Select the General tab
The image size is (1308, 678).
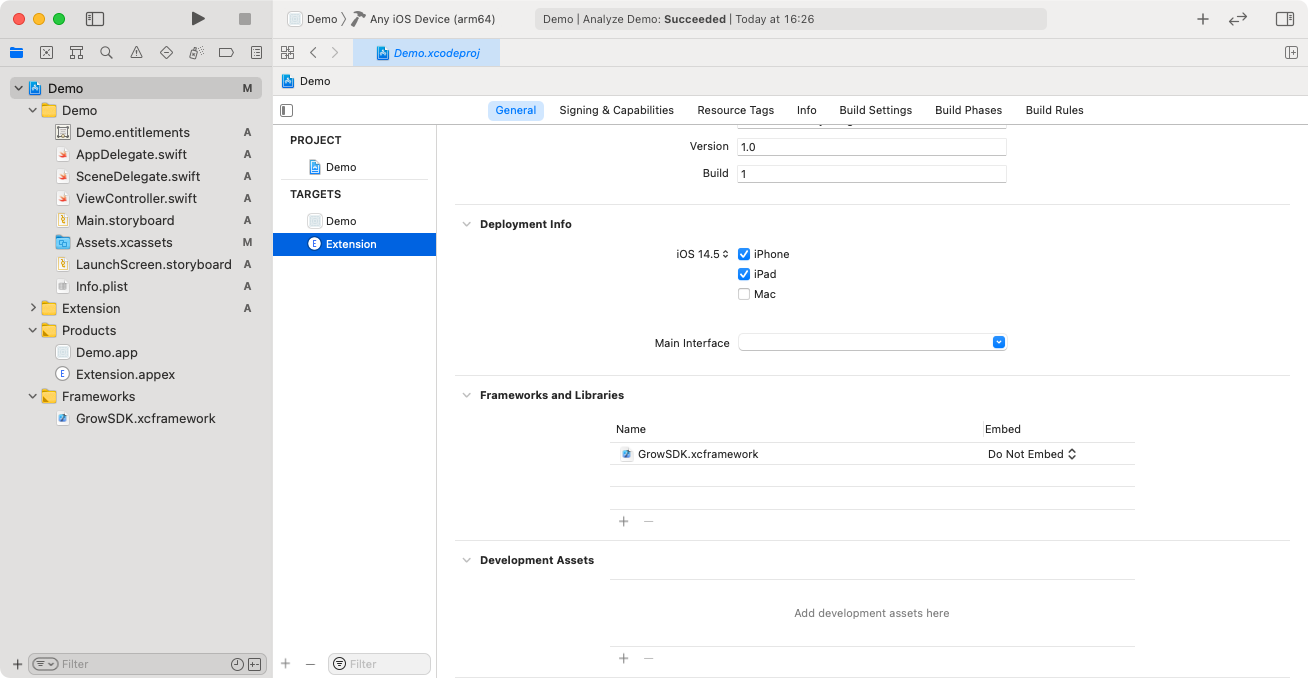tap(516, 110)
